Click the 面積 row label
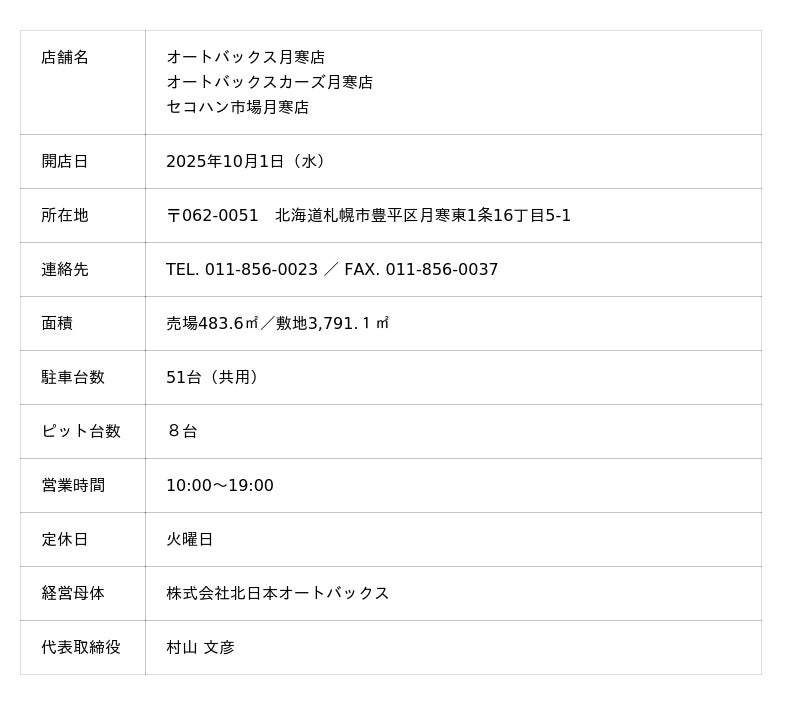Screen dimensions: 800x705 coord(57,324)
